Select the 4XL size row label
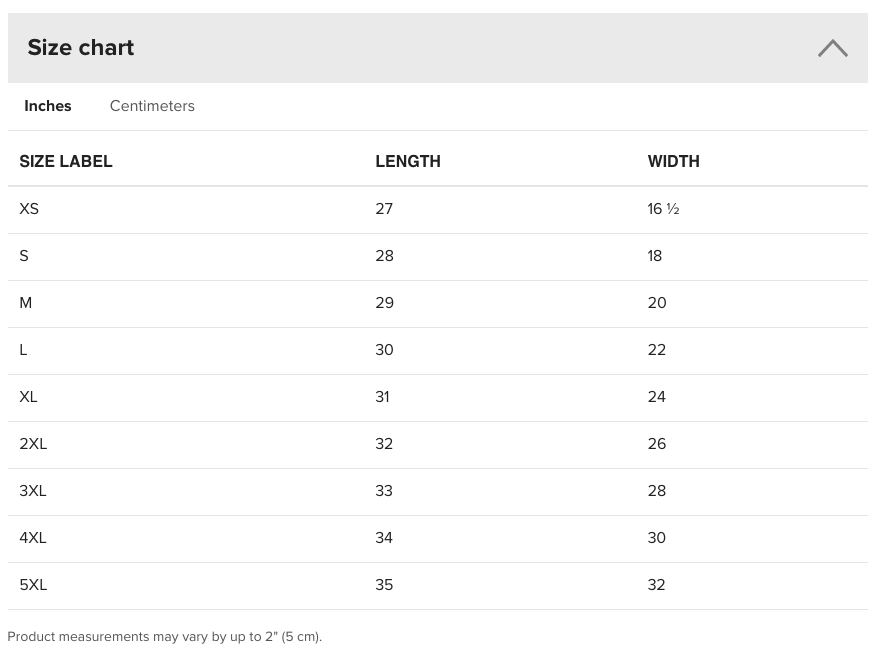The width and height of the screenshot is (879, 672). pos(33,538)
